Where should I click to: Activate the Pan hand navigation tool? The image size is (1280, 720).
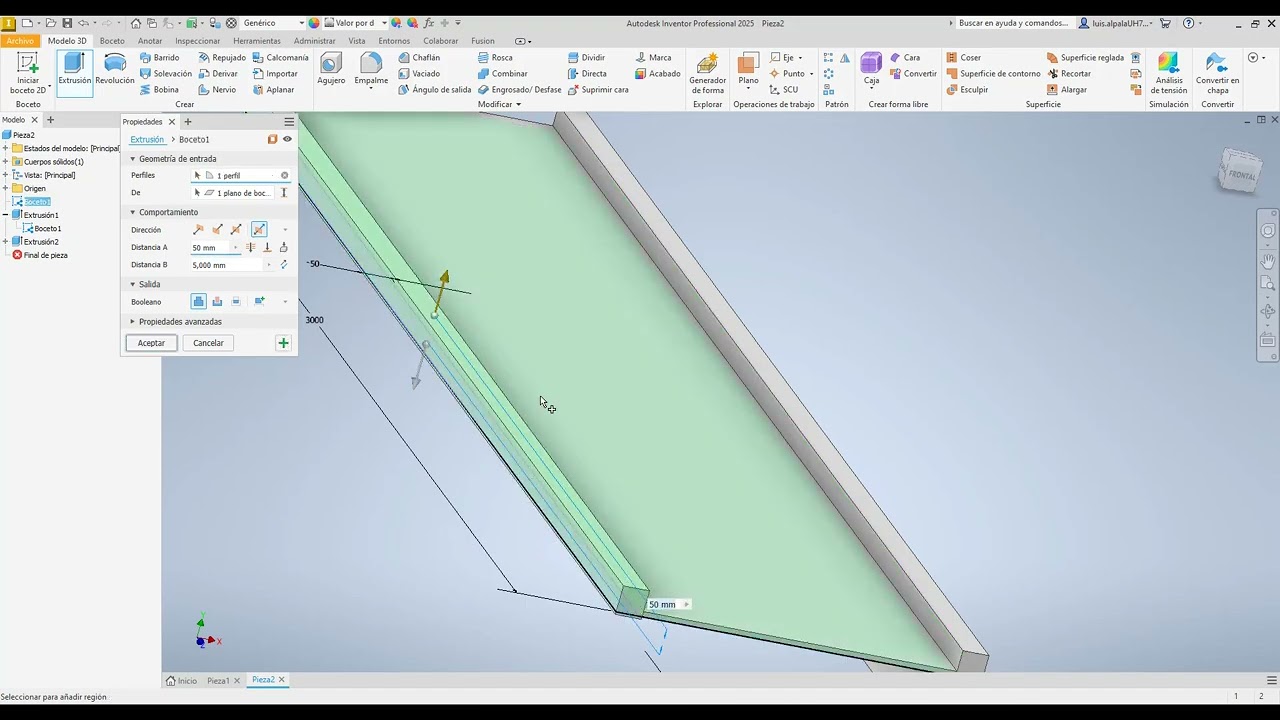click(x=1268, y=261)
